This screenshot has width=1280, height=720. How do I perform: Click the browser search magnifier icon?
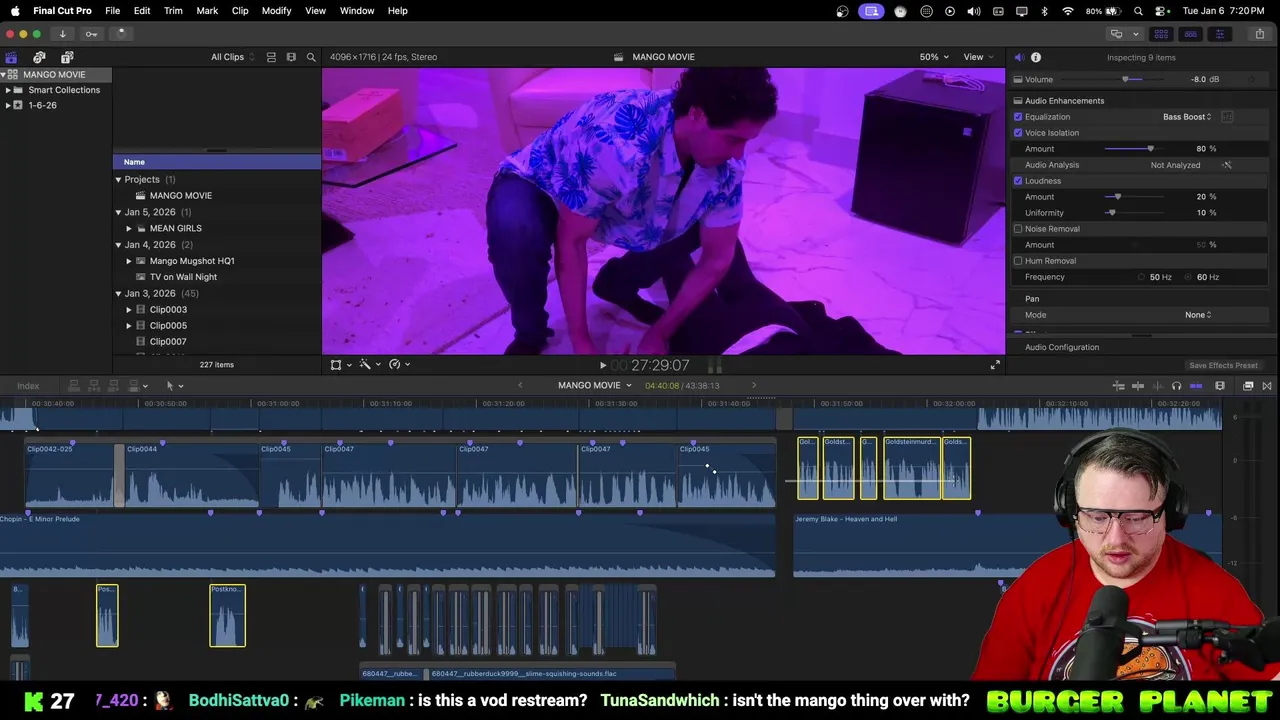[x=311, y=57]
